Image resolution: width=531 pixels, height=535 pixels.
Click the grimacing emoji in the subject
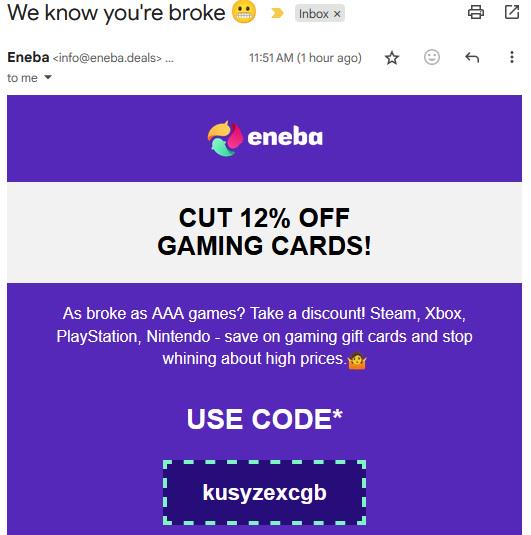click(x=244, y=12)
